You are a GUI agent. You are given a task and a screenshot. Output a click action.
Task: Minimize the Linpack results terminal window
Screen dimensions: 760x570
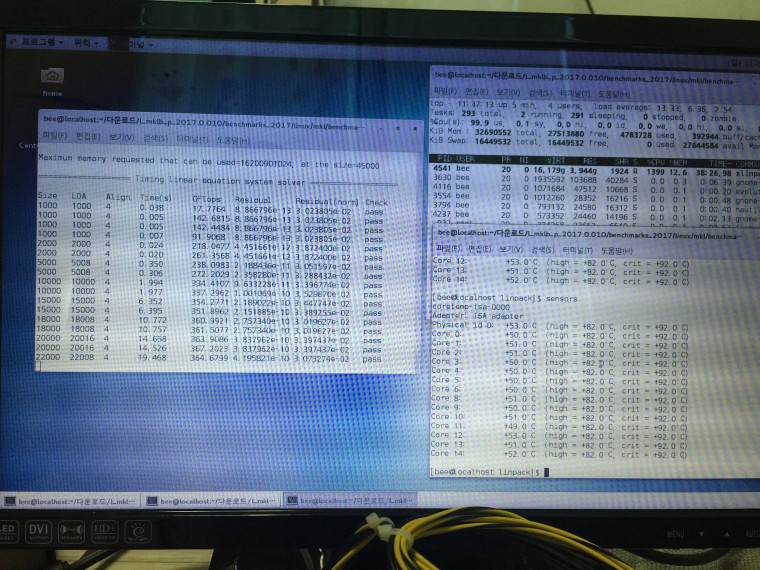380,128
